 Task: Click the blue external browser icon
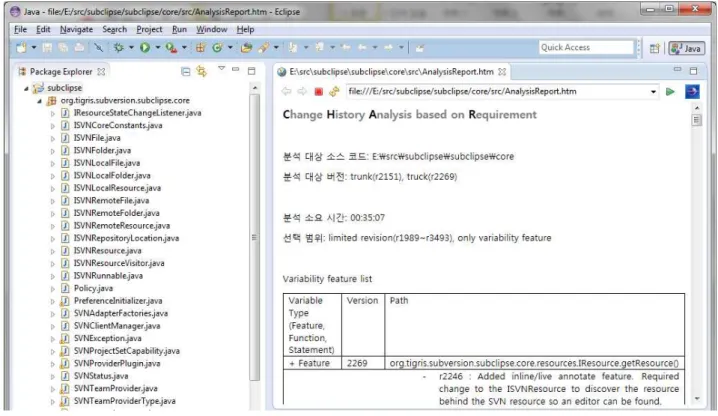click(x=692, y=92)
